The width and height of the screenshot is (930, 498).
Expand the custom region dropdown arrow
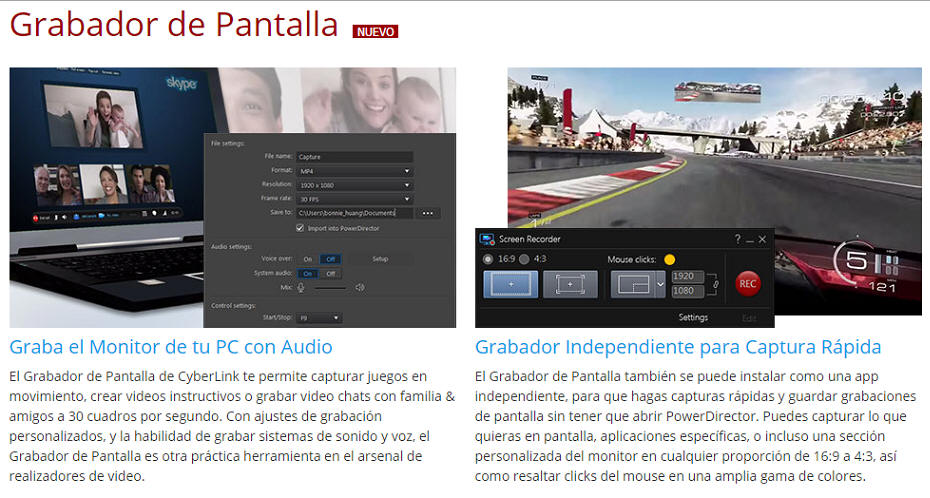661,285
